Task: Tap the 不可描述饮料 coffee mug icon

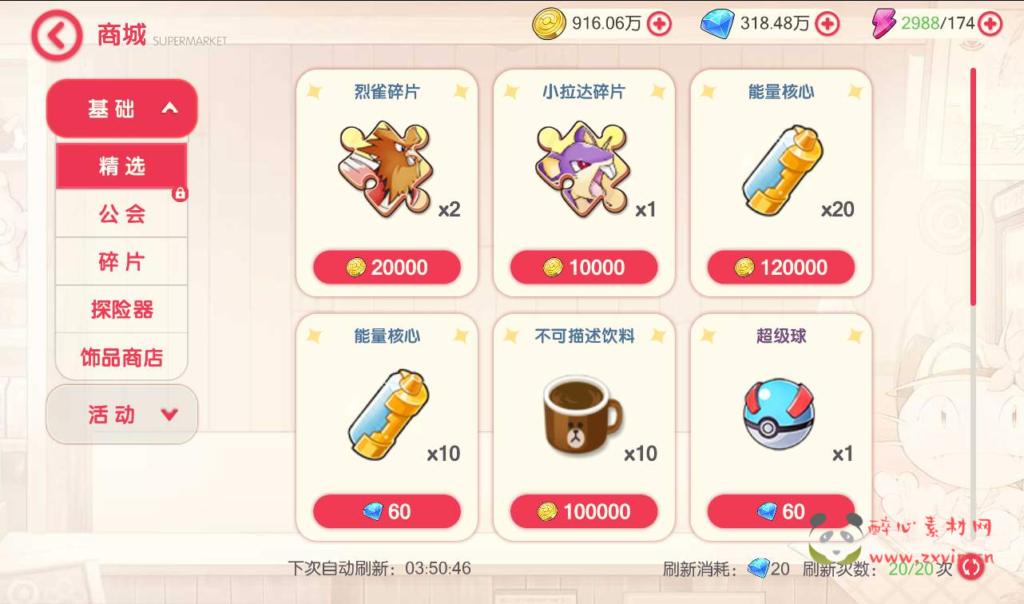Action: click(x=582, y=413)
